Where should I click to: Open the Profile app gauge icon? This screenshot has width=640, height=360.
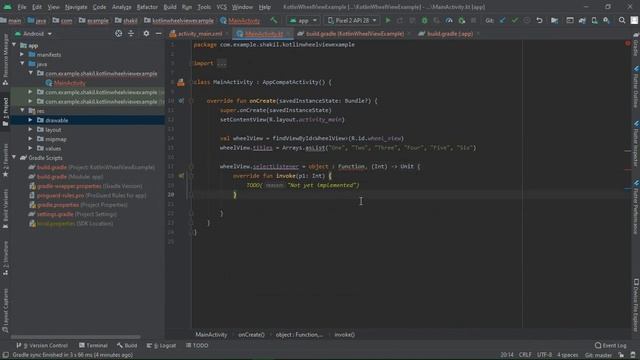(x=449, y=20)
